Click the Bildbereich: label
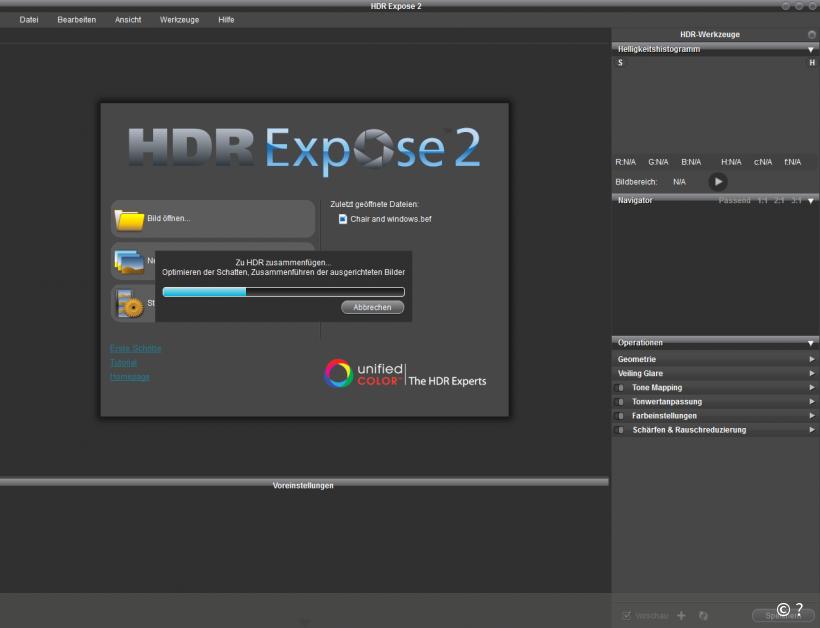The height and width of the screenshot is (628, 820). click(x=636, y=182)
